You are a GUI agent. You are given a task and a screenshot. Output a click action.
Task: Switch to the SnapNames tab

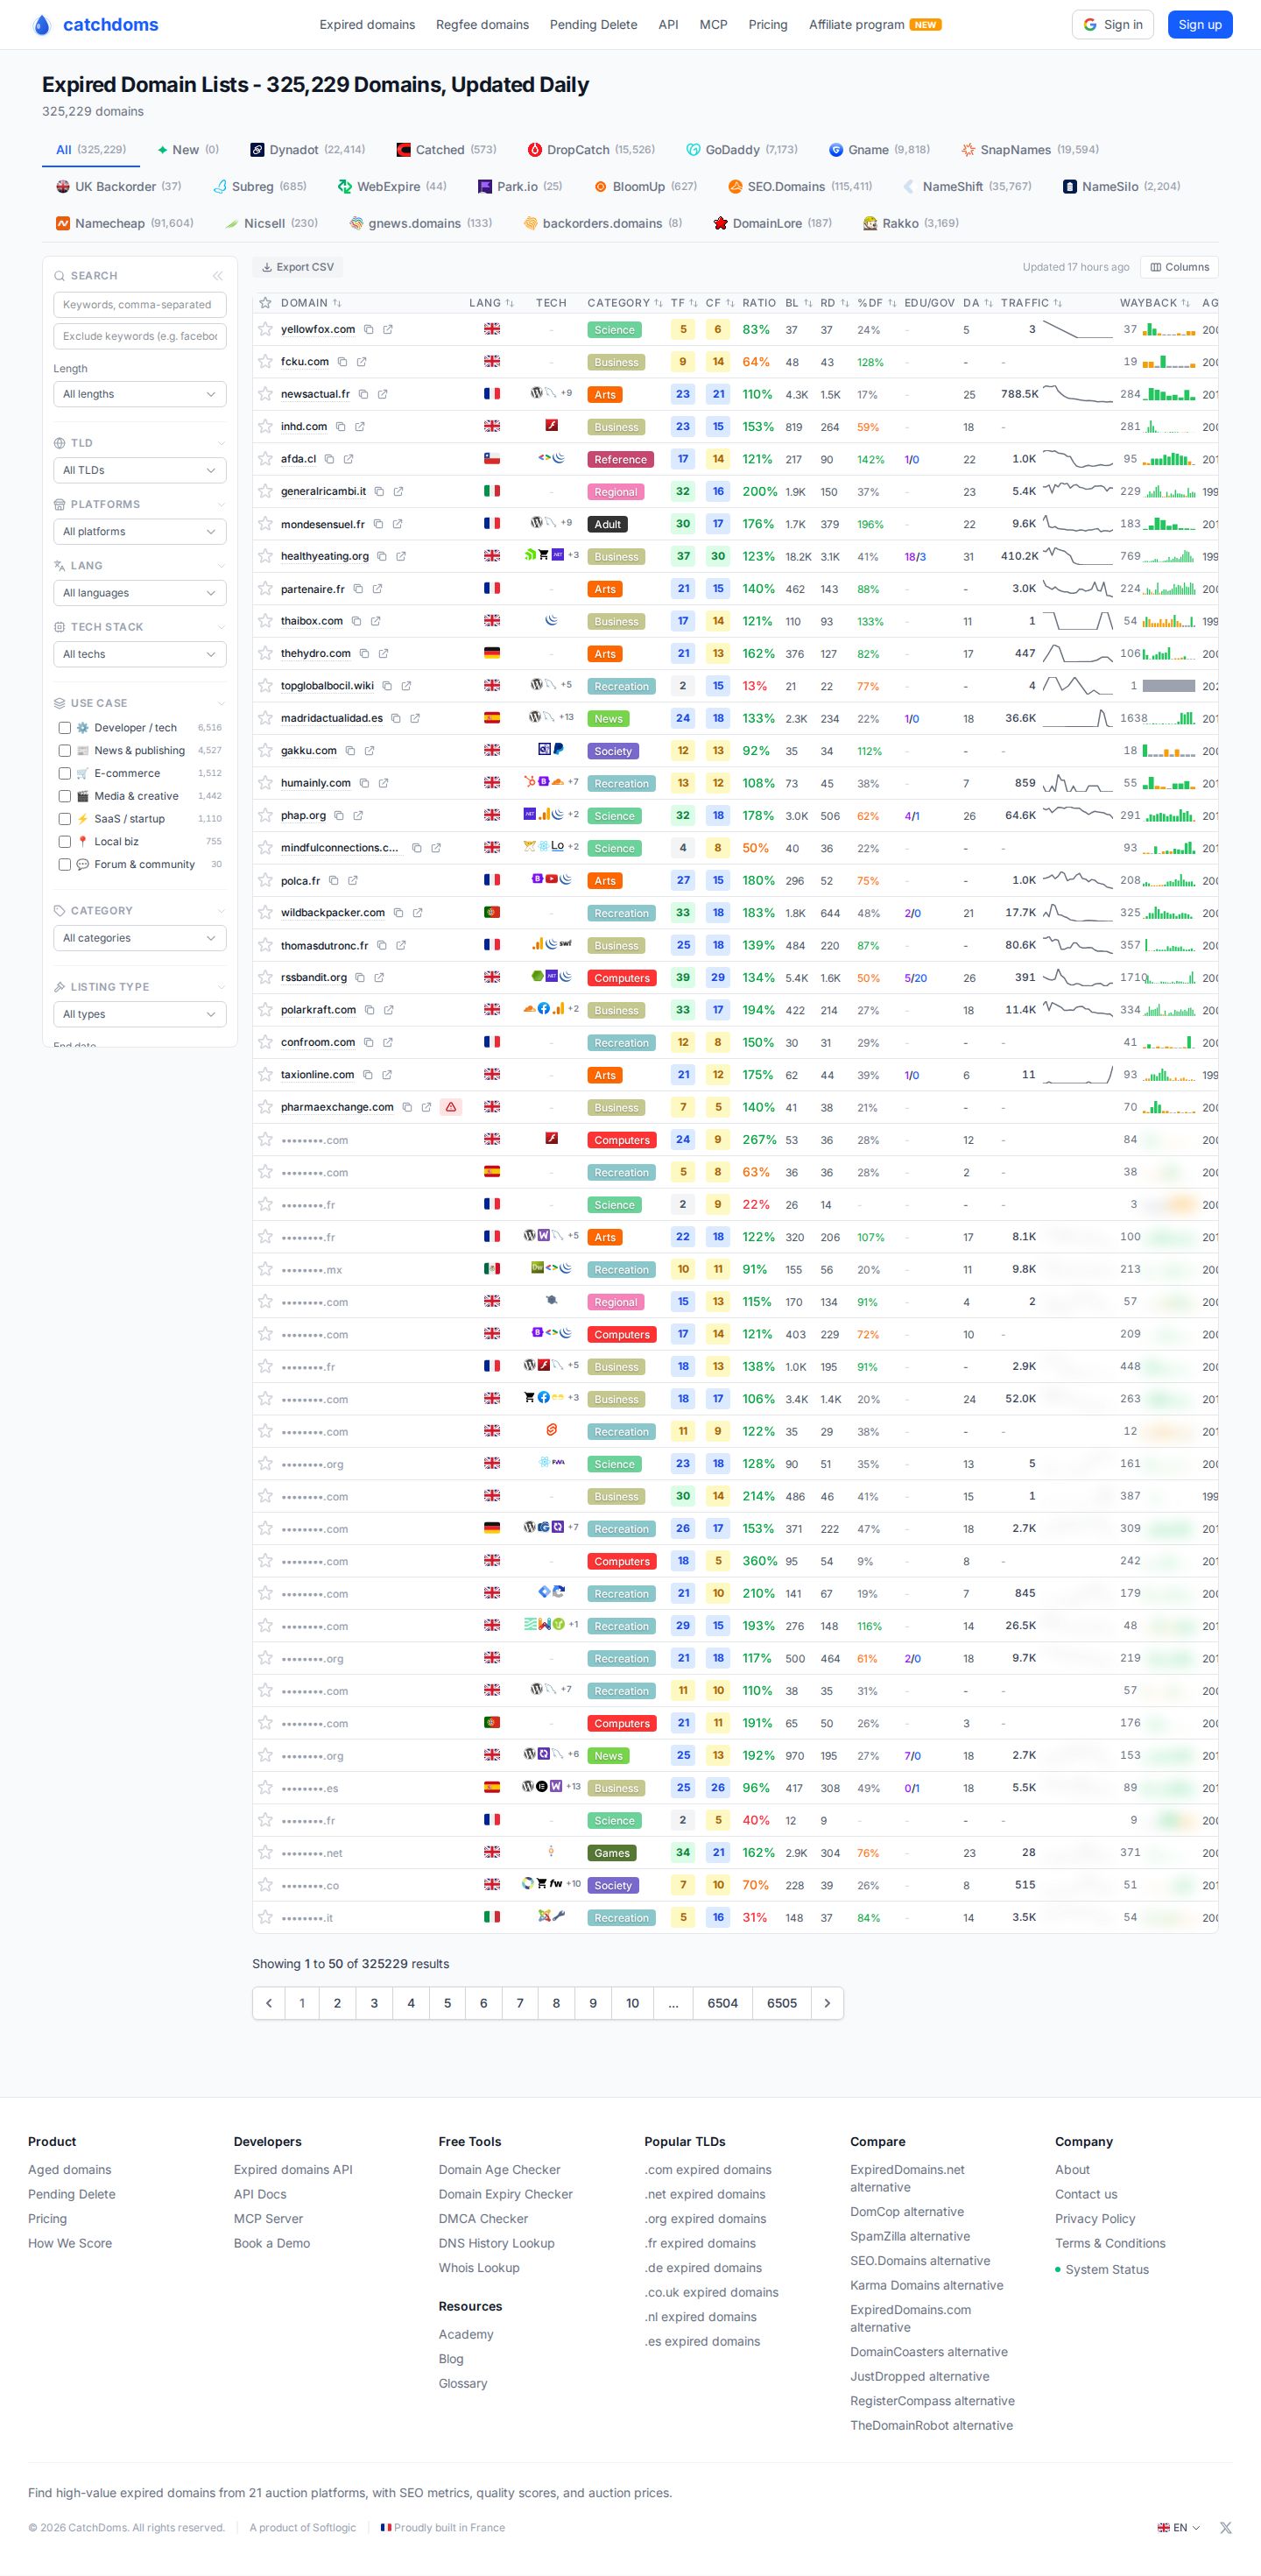pyautogui.click(x=1029, y=150)
